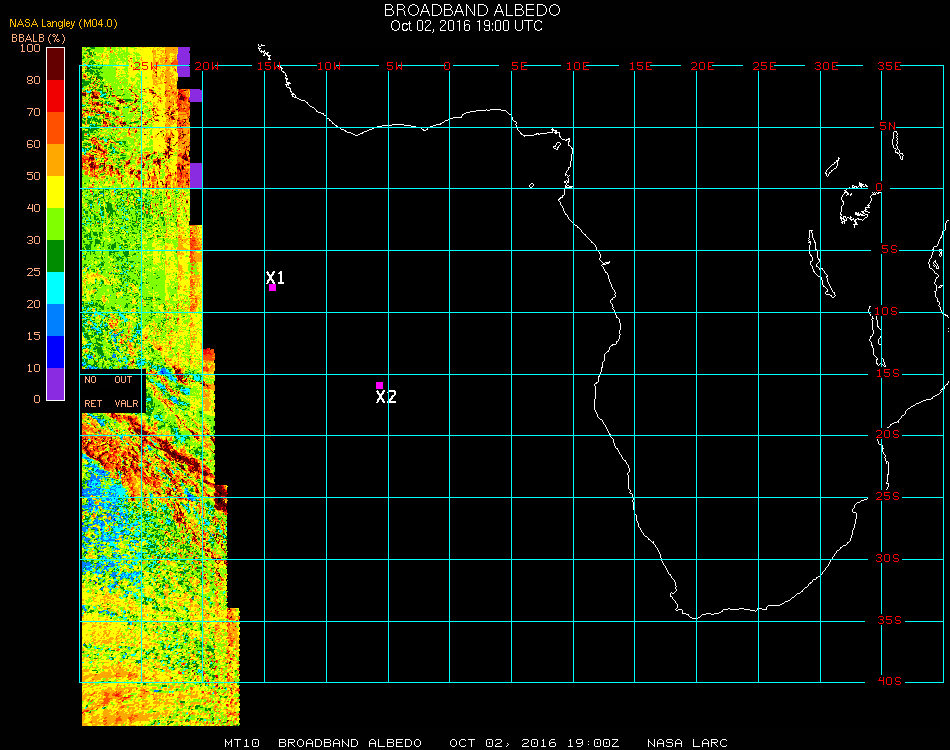
Task: Click the OUT VALR legend entry
Action: (x=126, y=392)
